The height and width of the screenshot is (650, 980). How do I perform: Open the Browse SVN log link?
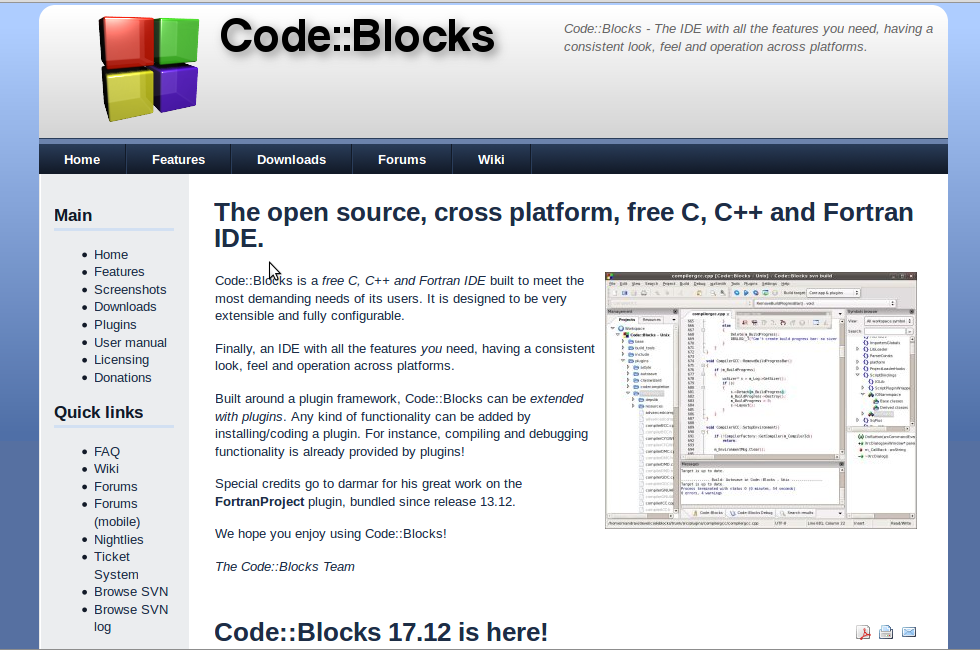(x=131, y=618)
